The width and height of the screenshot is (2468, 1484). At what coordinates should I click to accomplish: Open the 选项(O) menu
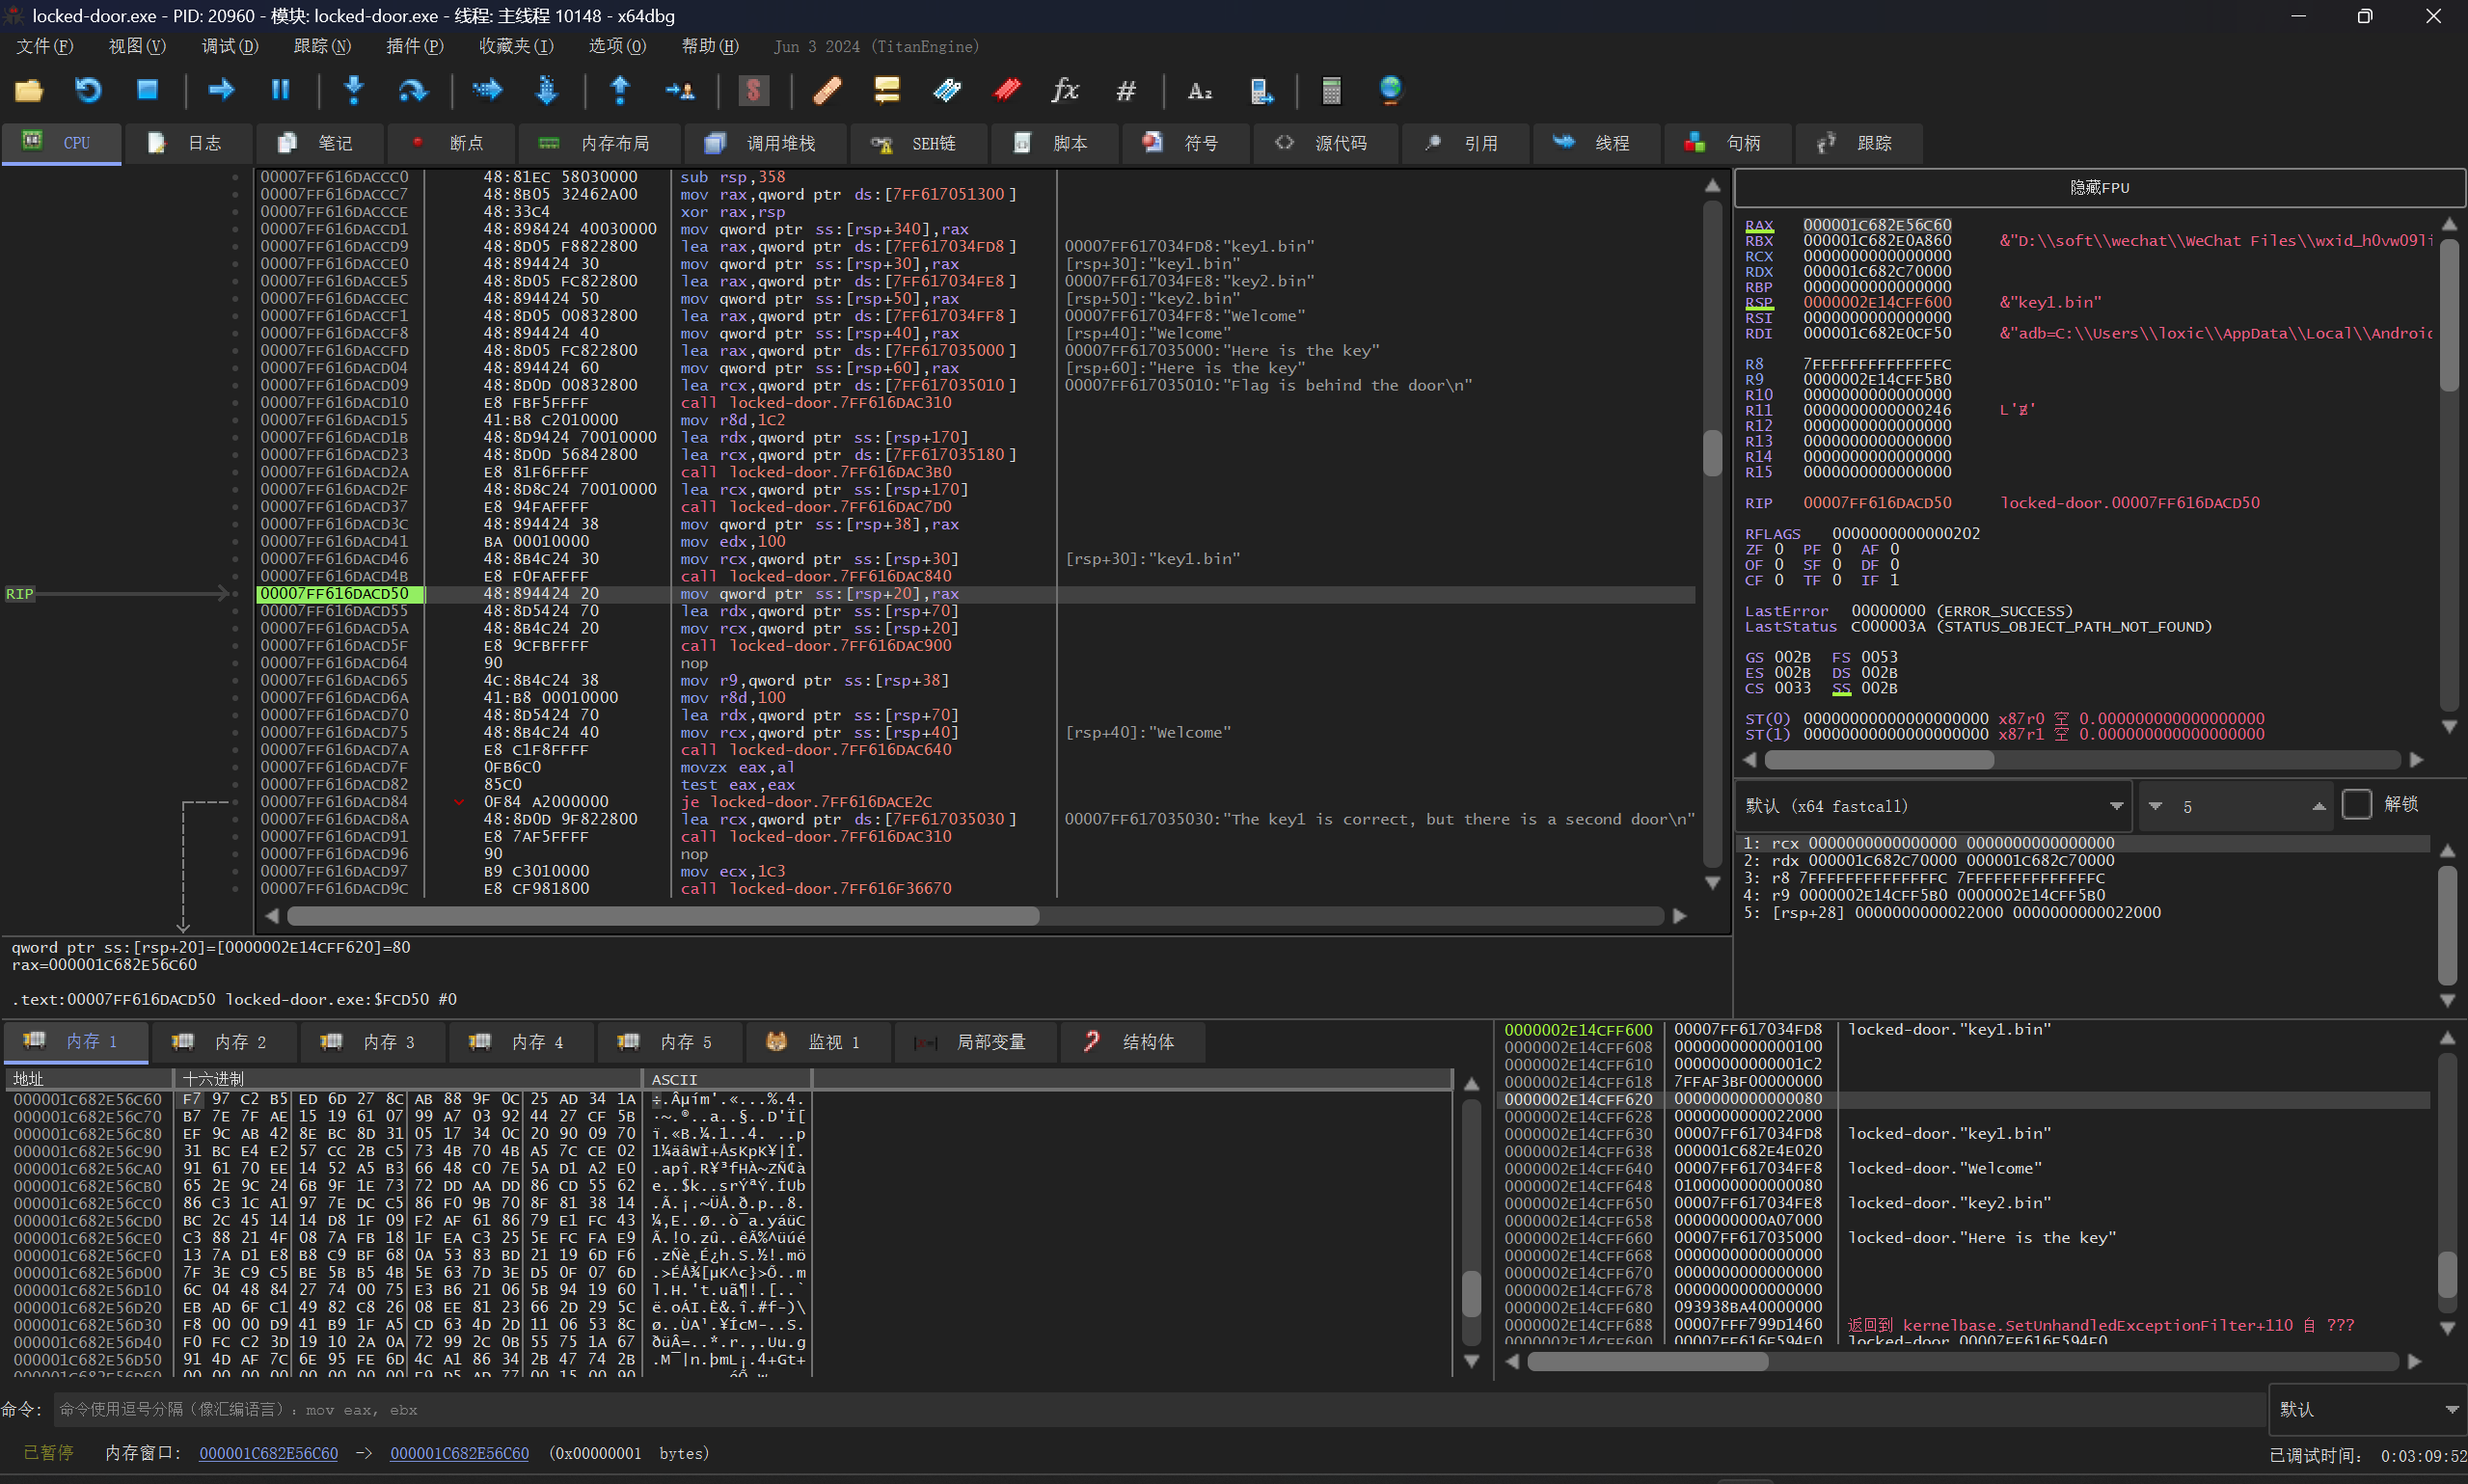pyautogui.click(x=617, y=46)
